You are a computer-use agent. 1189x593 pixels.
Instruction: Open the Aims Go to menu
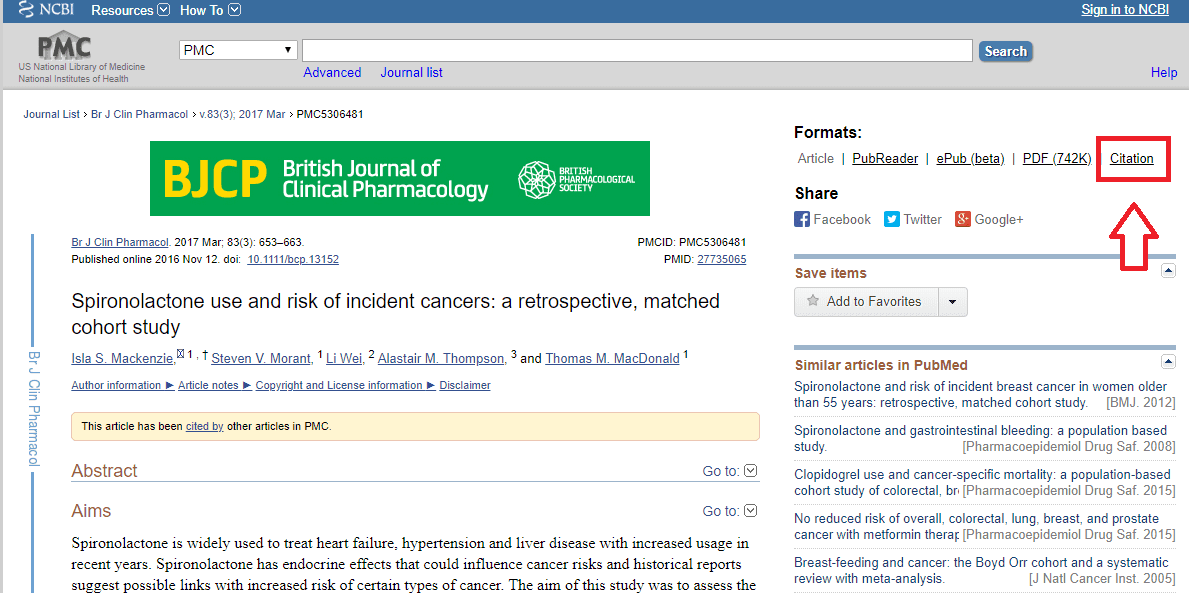pos(729,511)
